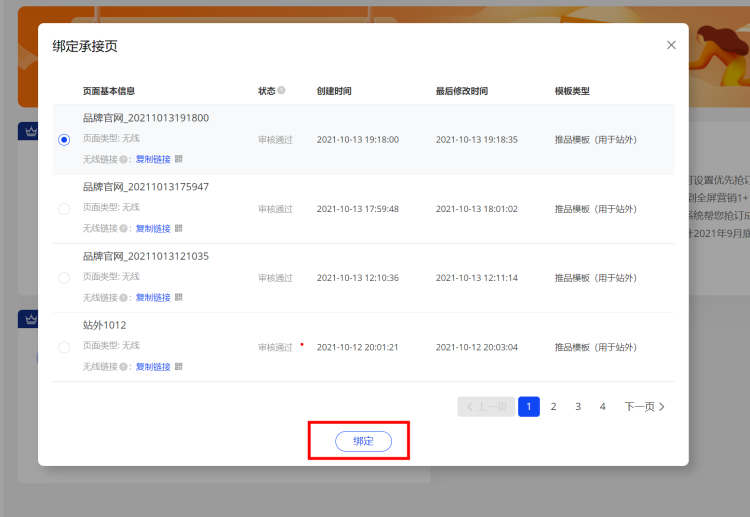This screenshot has width=750, height=517.
Task: Click the help icon beside 状态 header
Action: (x=281, y=91)
